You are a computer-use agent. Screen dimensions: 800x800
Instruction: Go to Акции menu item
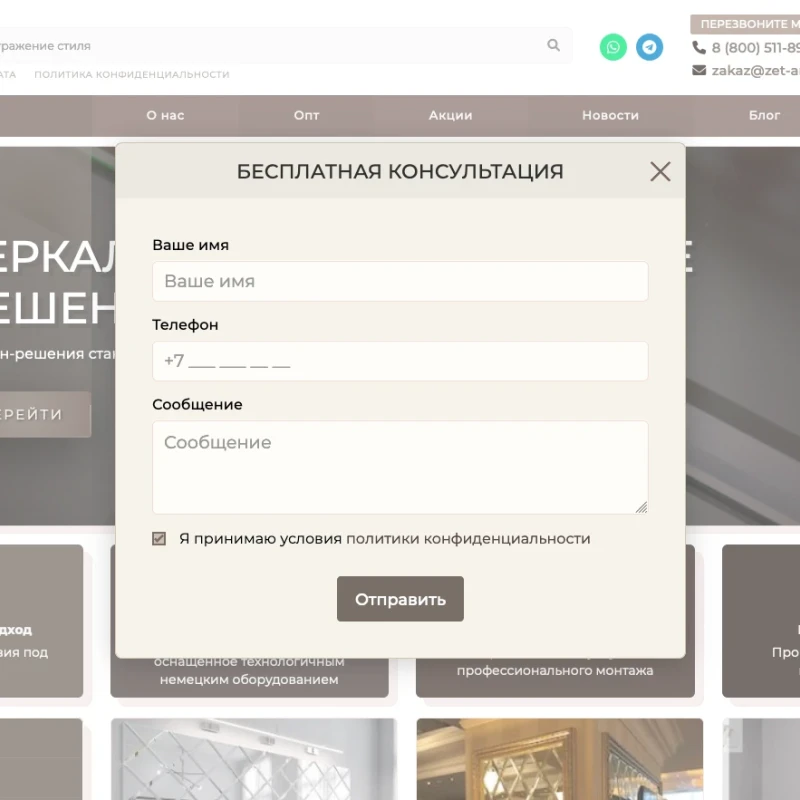tap(450, 115)
